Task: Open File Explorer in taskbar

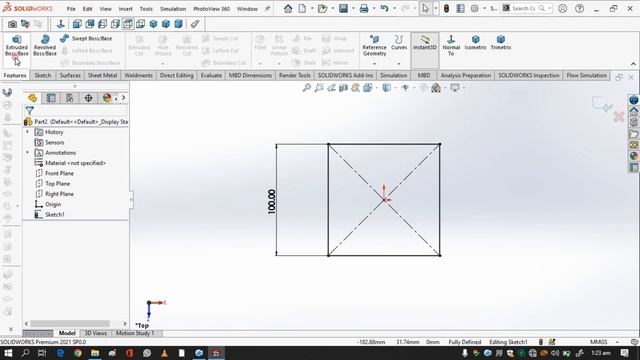Action: click(x=95, y=353)
